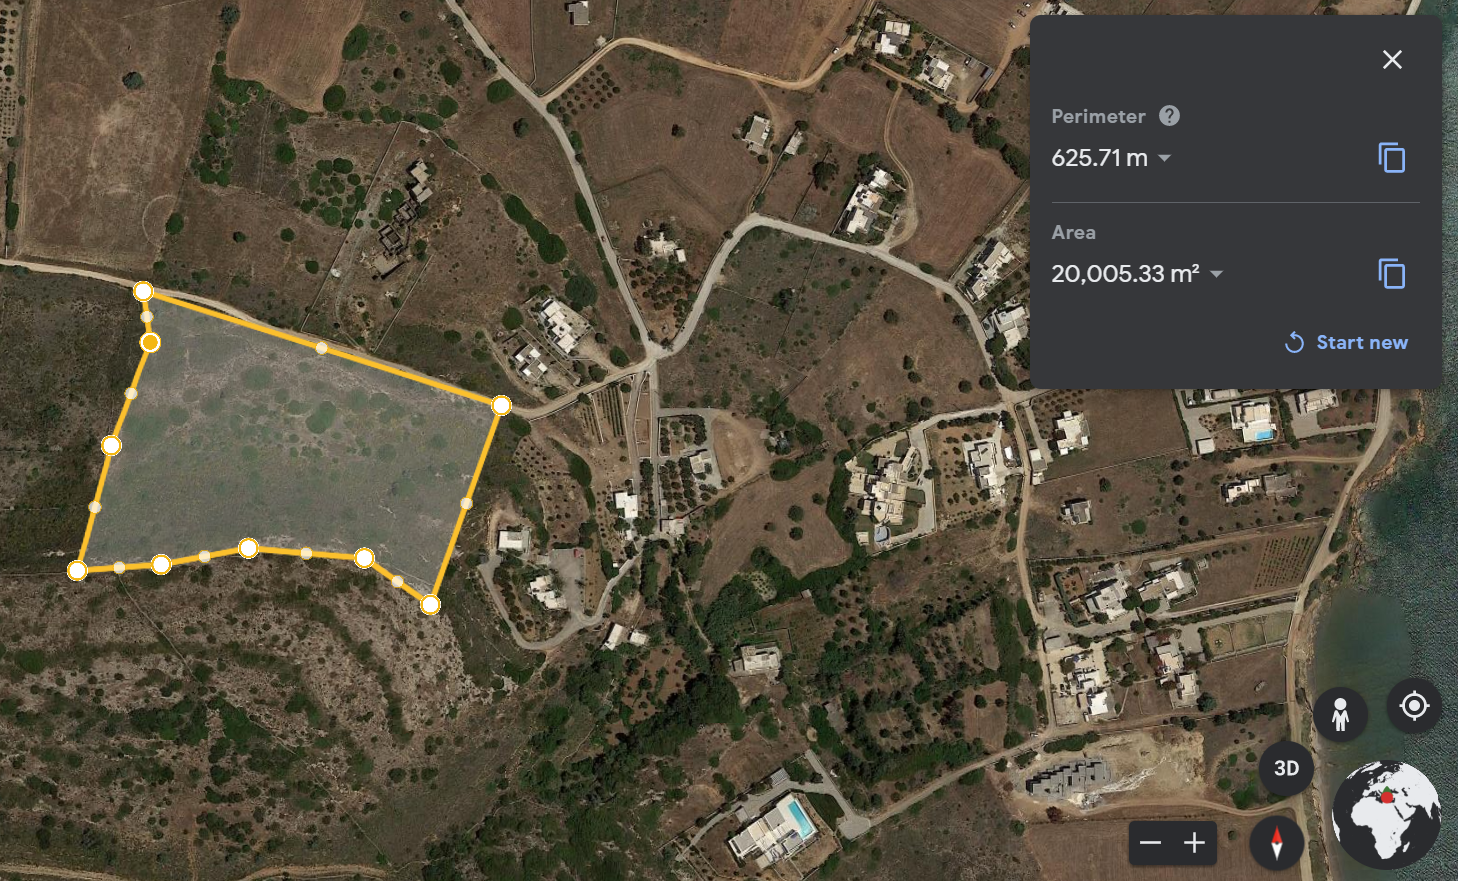Expand area unit dropdown next to 20,005.33 m²
This screenshot has width=1458, height=881.
click(x=1216, y=274)
